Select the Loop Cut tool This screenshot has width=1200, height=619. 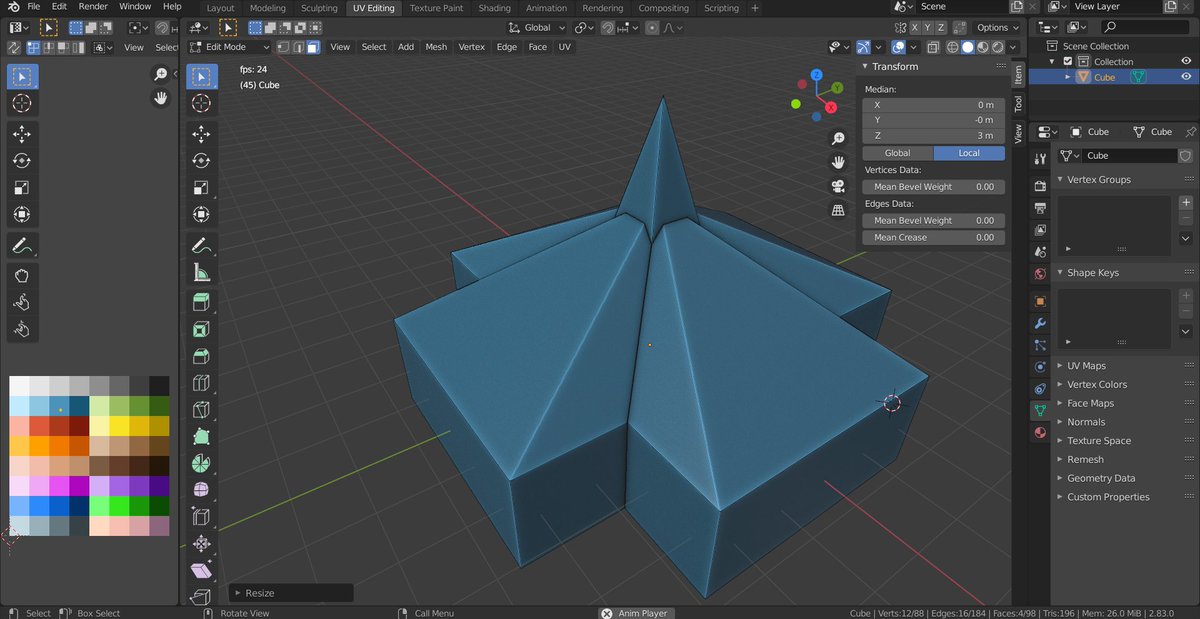[x=201, y=384]
